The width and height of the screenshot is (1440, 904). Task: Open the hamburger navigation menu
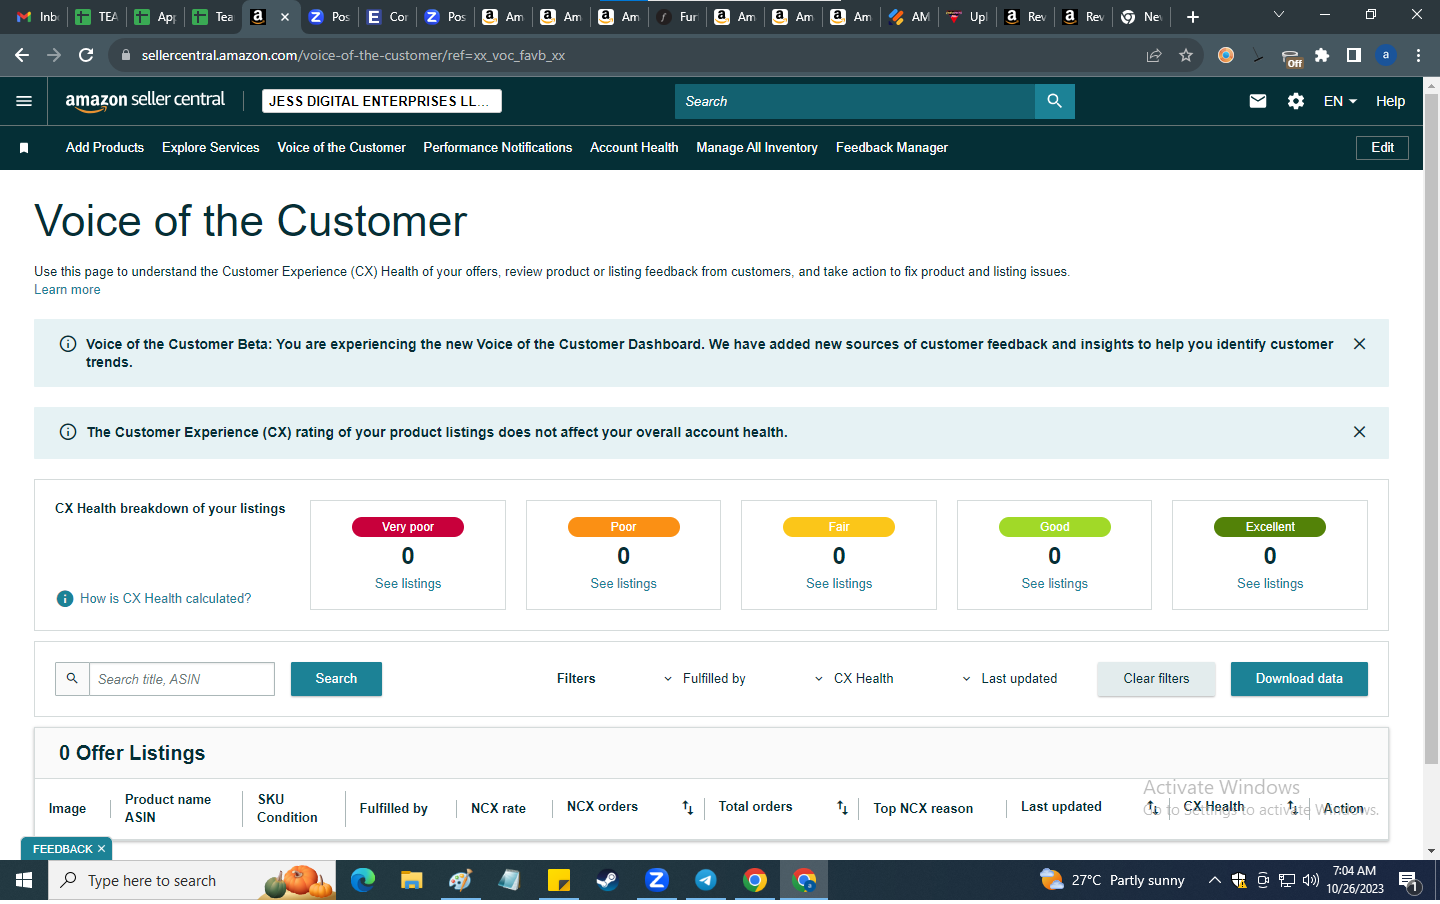[24, 101]
